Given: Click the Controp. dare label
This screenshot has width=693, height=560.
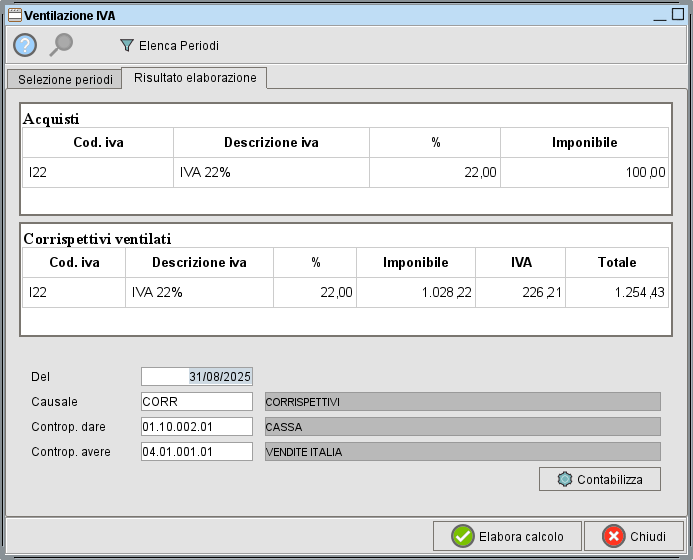Looking at the screenshot, I should 69,427.
